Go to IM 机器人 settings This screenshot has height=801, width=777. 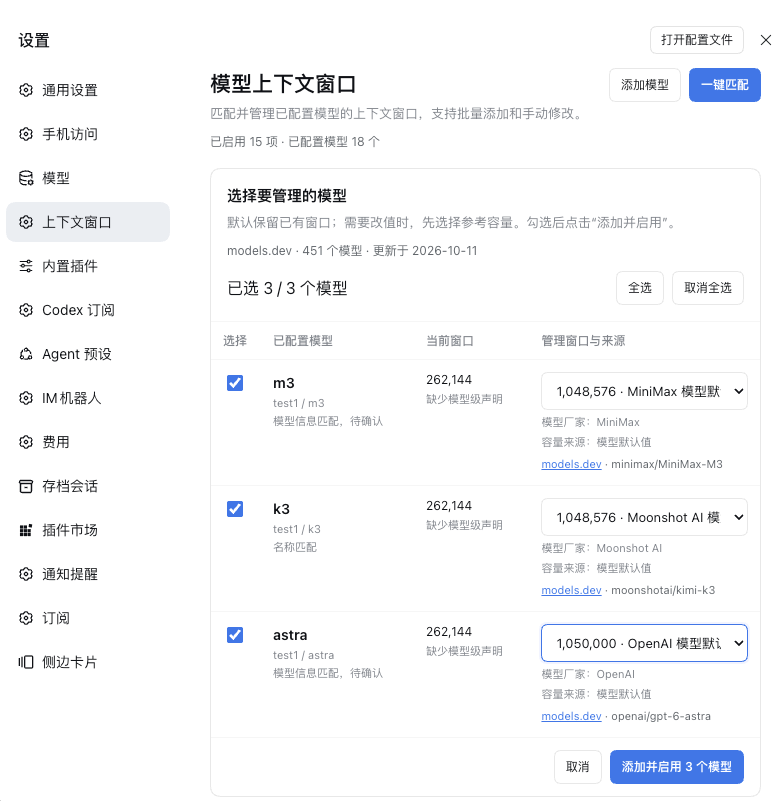point(88,398)
